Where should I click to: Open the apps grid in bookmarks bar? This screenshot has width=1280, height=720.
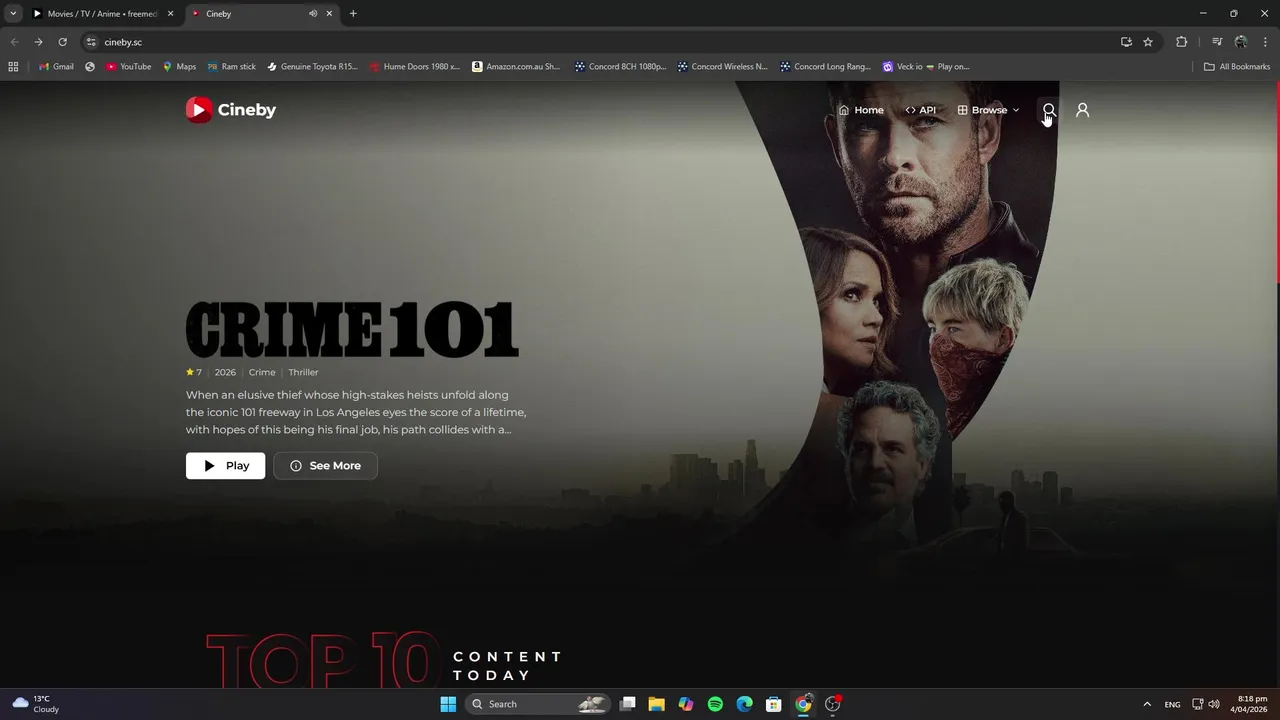13,67
